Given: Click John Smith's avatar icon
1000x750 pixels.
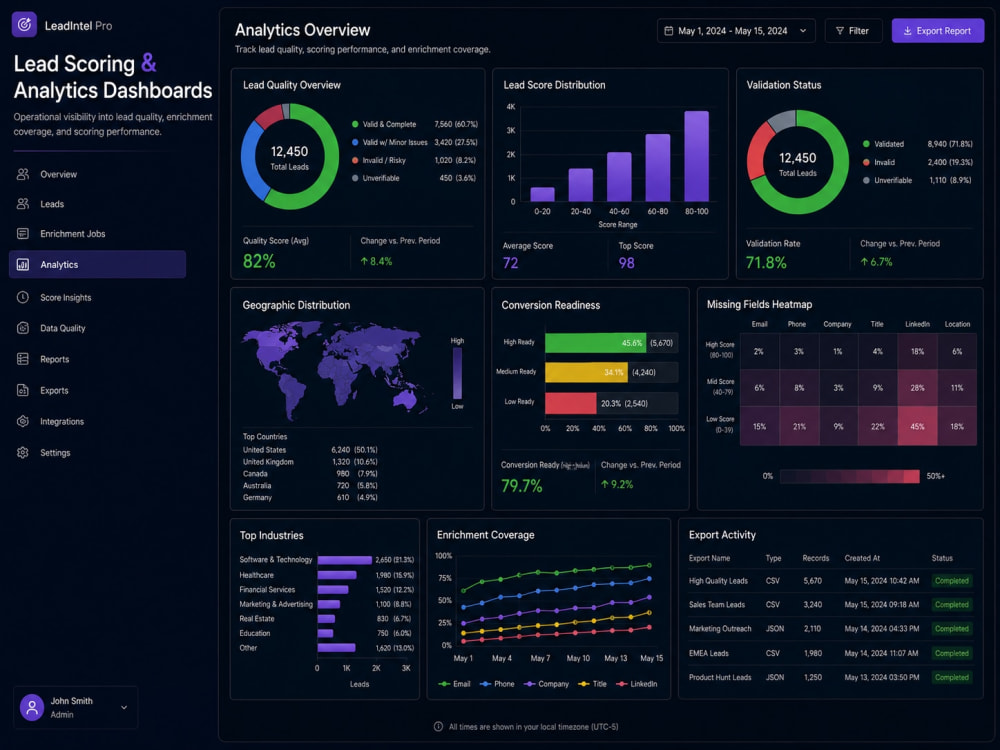Looking at the screenshot, I should 32,707.
